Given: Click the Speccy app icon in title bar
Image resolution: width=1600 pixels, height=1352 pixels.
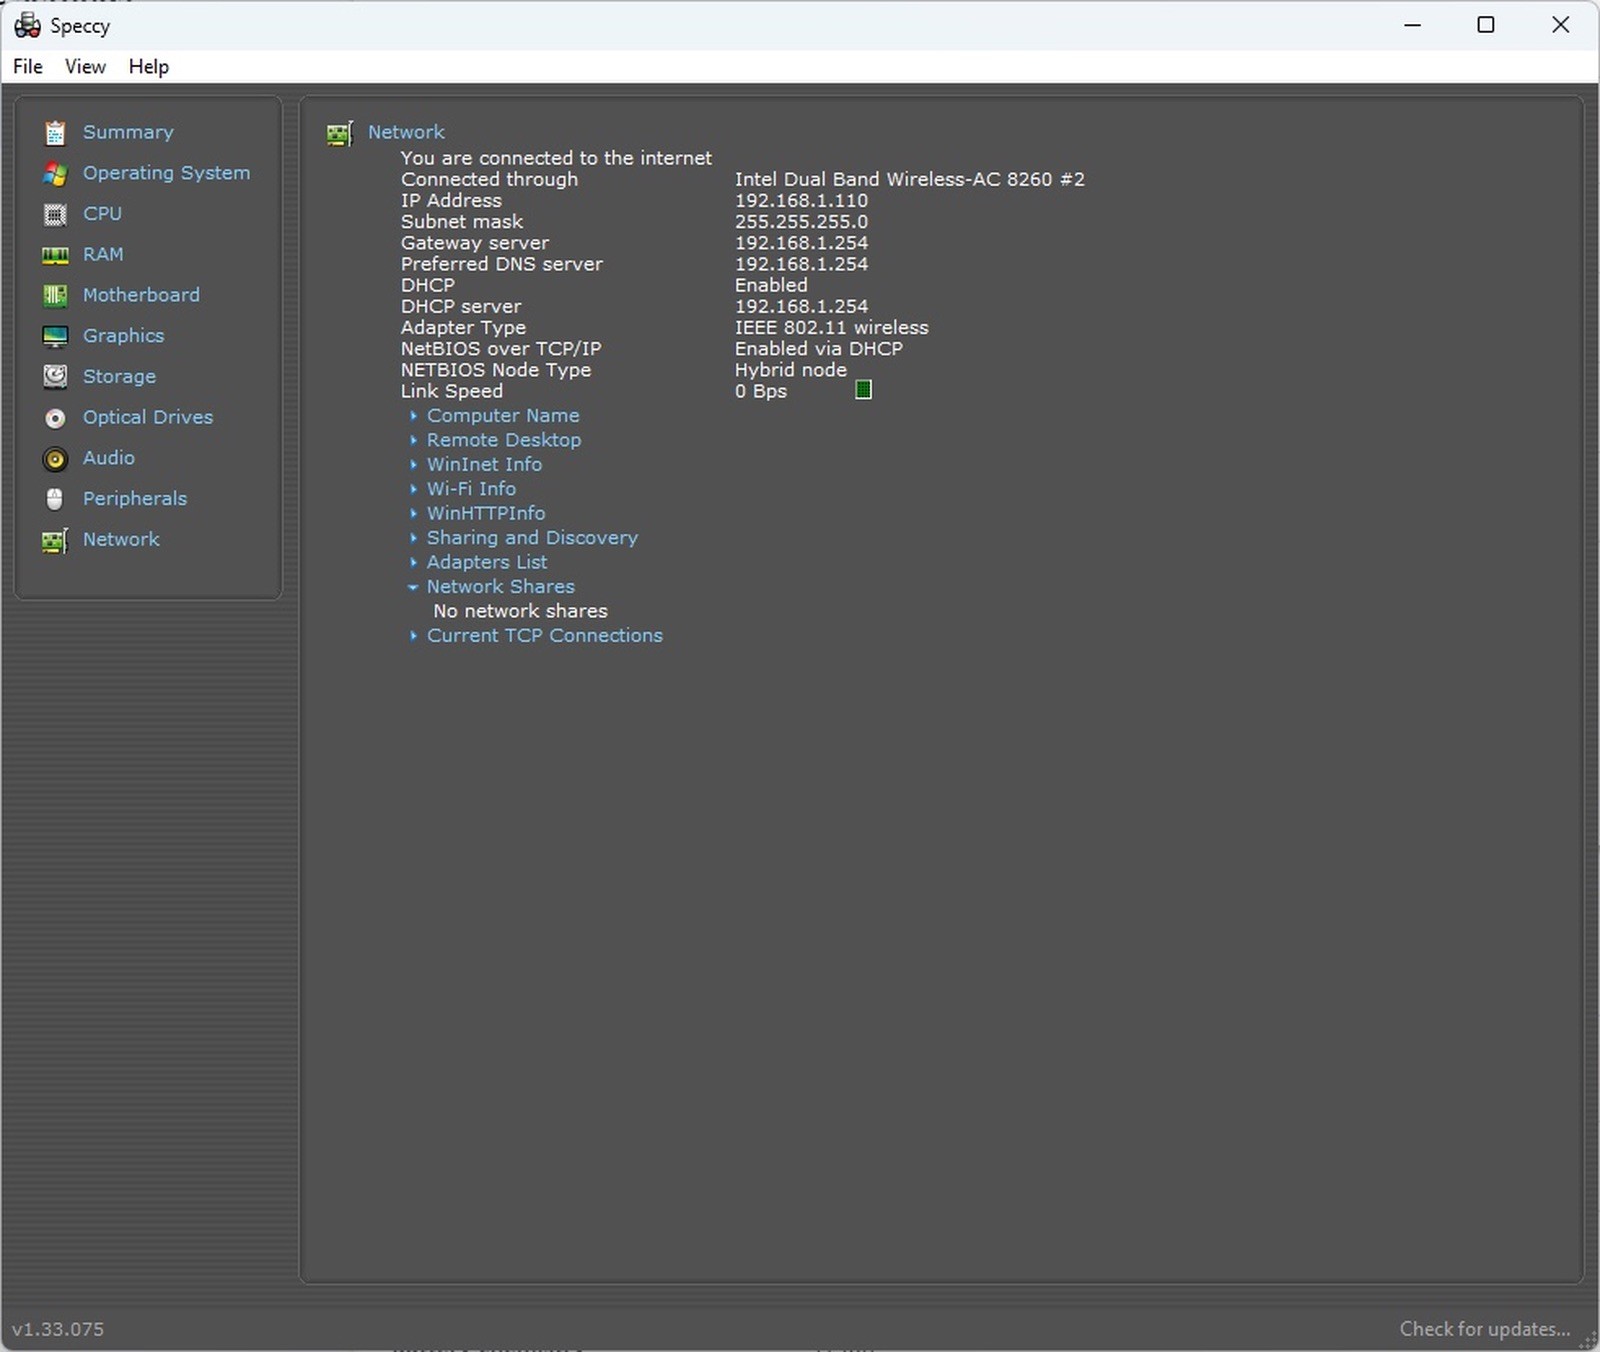Looking at the screenshot, I should (27, 25).
